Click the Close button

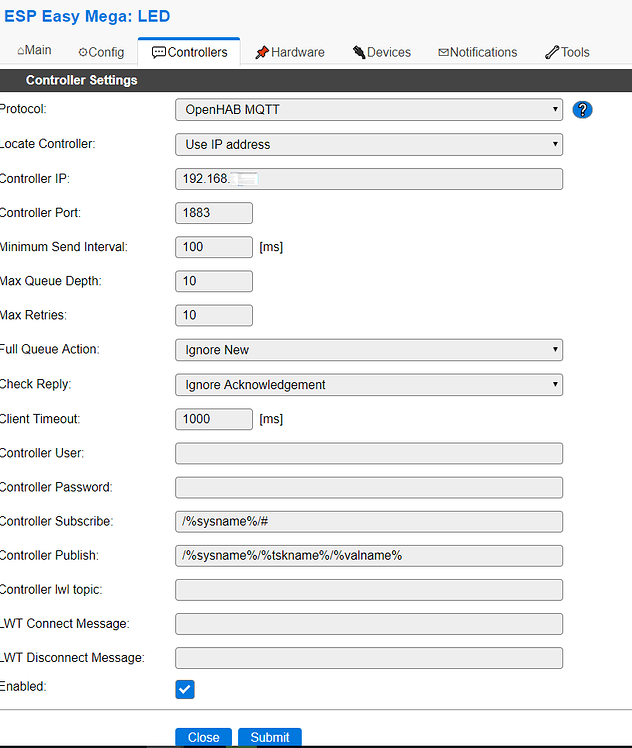203,737
